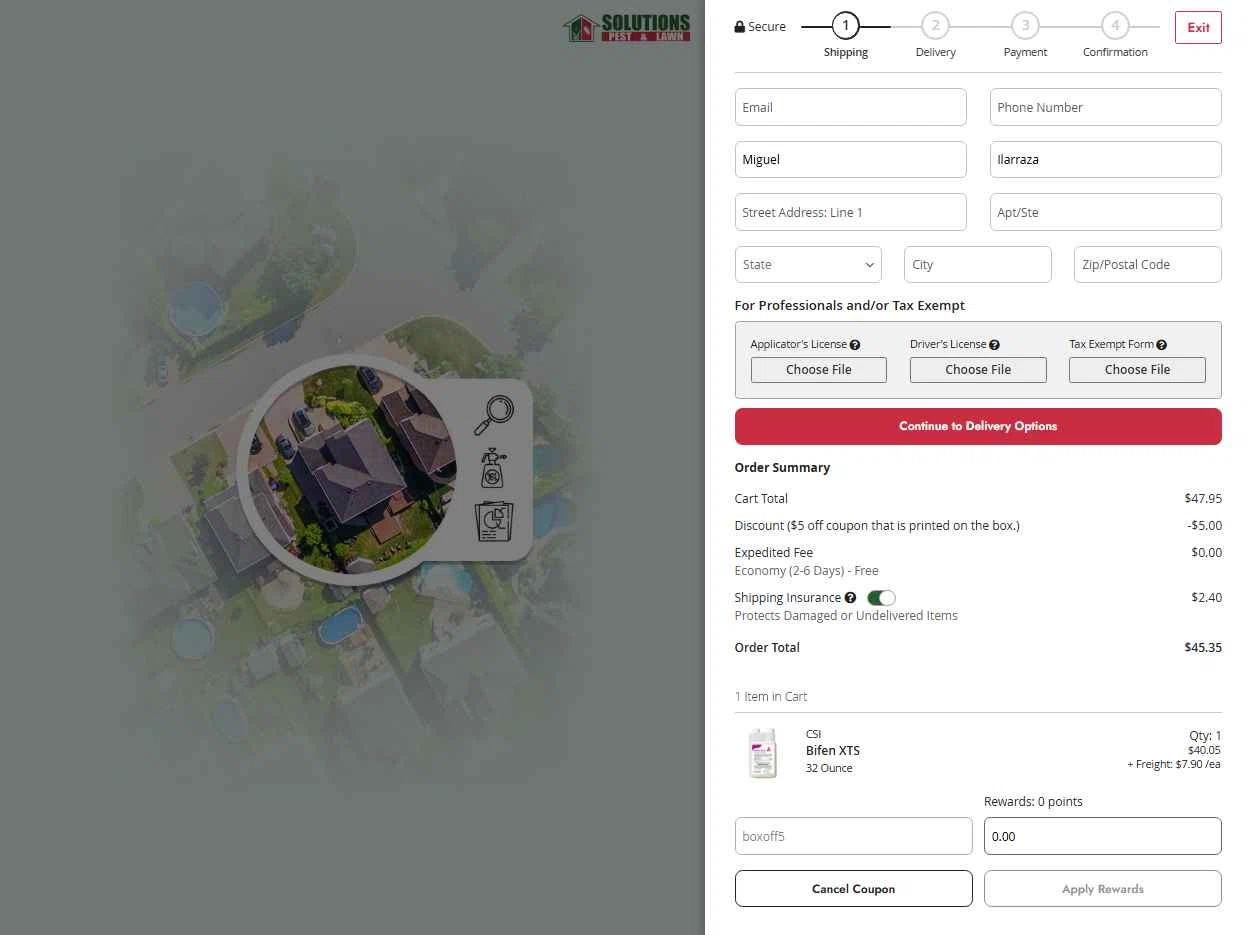Screen dimensions: 1252x935
Task: Click the Cart Total amount $47.95
Action: (x=1203, y=499)
